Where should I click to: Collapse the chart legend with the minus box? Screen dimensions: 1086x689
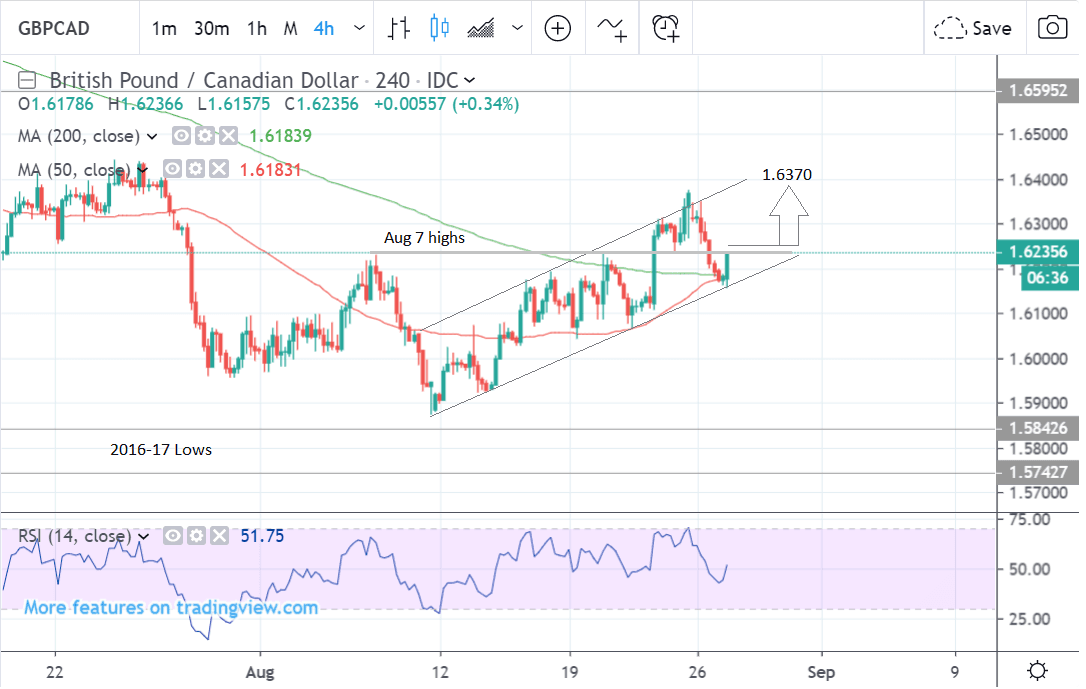click(28, 80)
